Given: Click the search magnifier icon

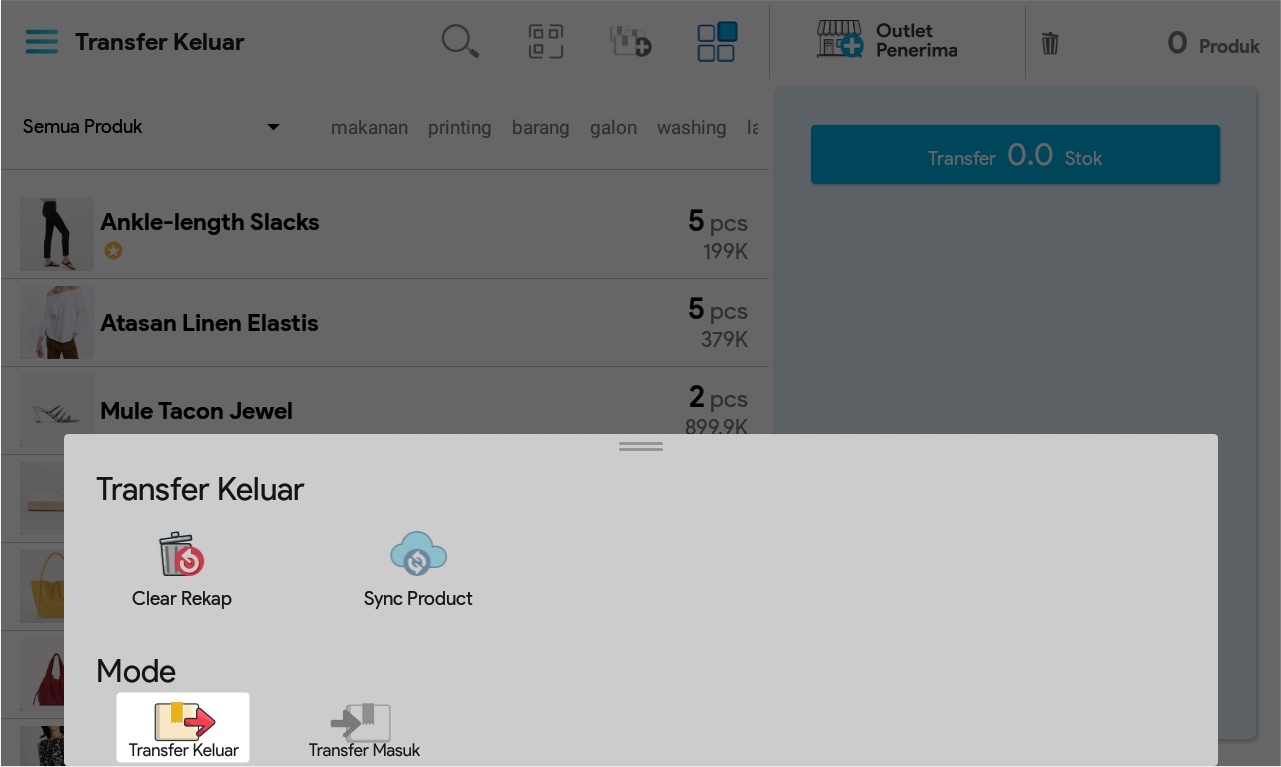Looking at the screenshot, I should pos(460,43).
